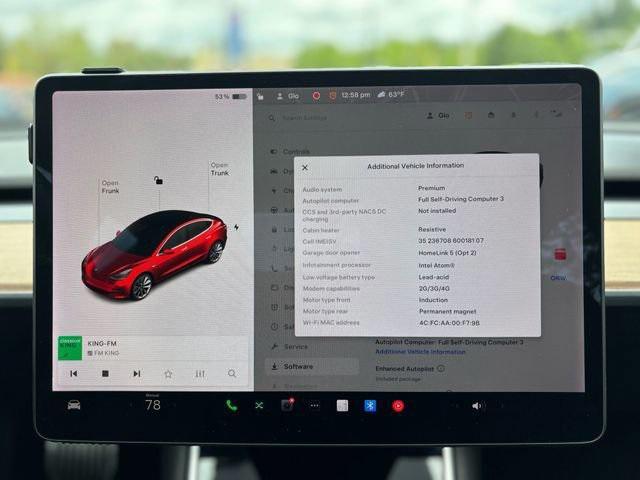Tap the connectivity signal icon in settings header

tap(558, 115)
